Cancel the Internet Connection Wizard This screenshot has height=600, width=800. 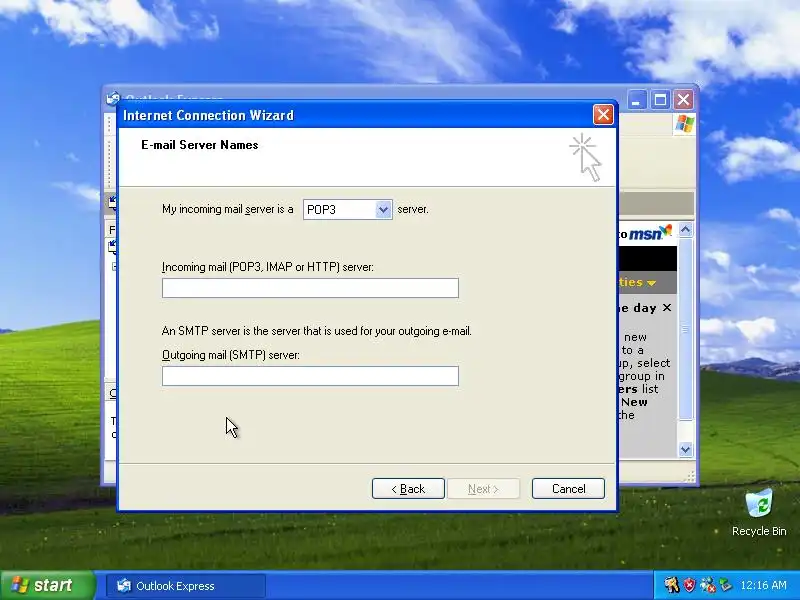pos(568,489)
